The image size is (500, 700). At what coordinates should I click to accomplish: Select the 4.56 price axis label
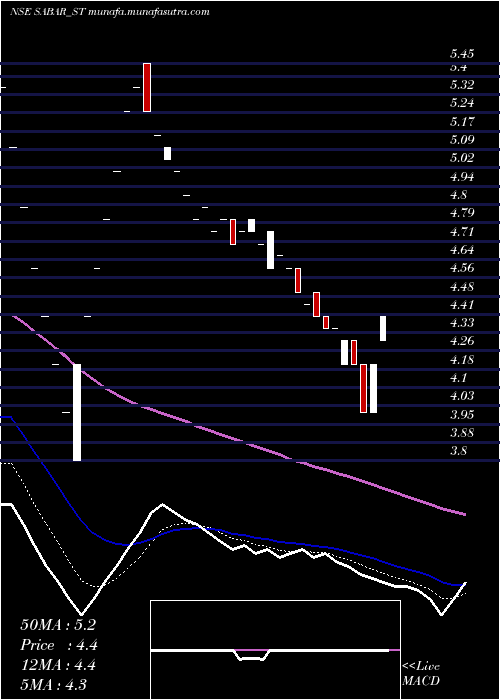tap(462, 268)
